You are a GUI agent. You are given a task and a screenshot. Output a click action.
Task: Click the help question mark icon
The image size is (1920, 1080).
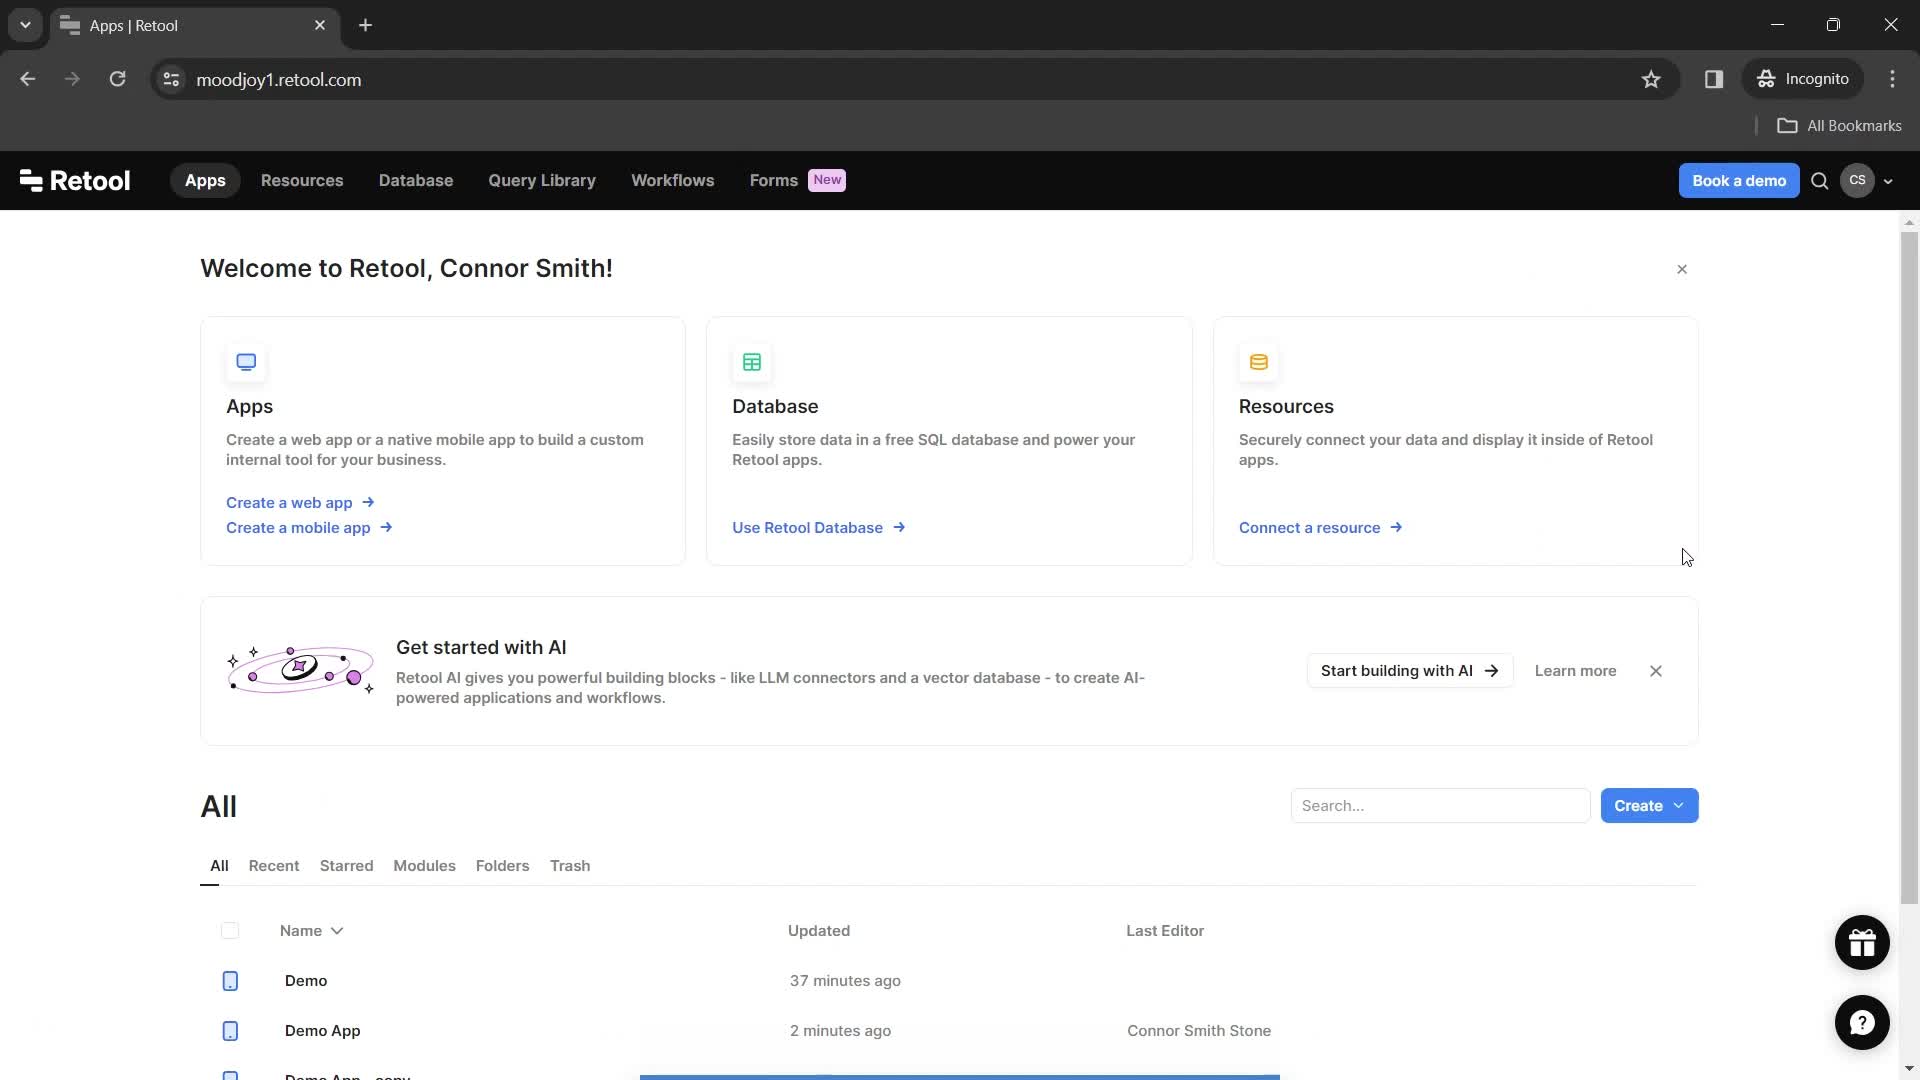1862,1022
